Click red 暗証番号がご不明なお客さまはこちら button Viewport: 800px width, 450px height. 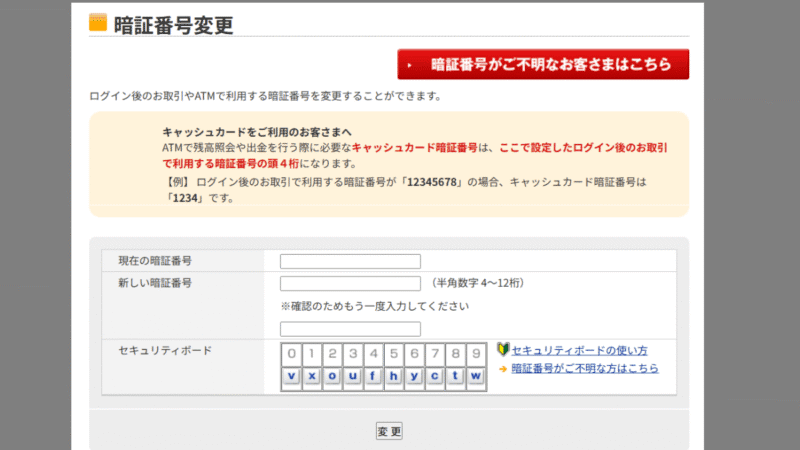(x=543, y=65)
